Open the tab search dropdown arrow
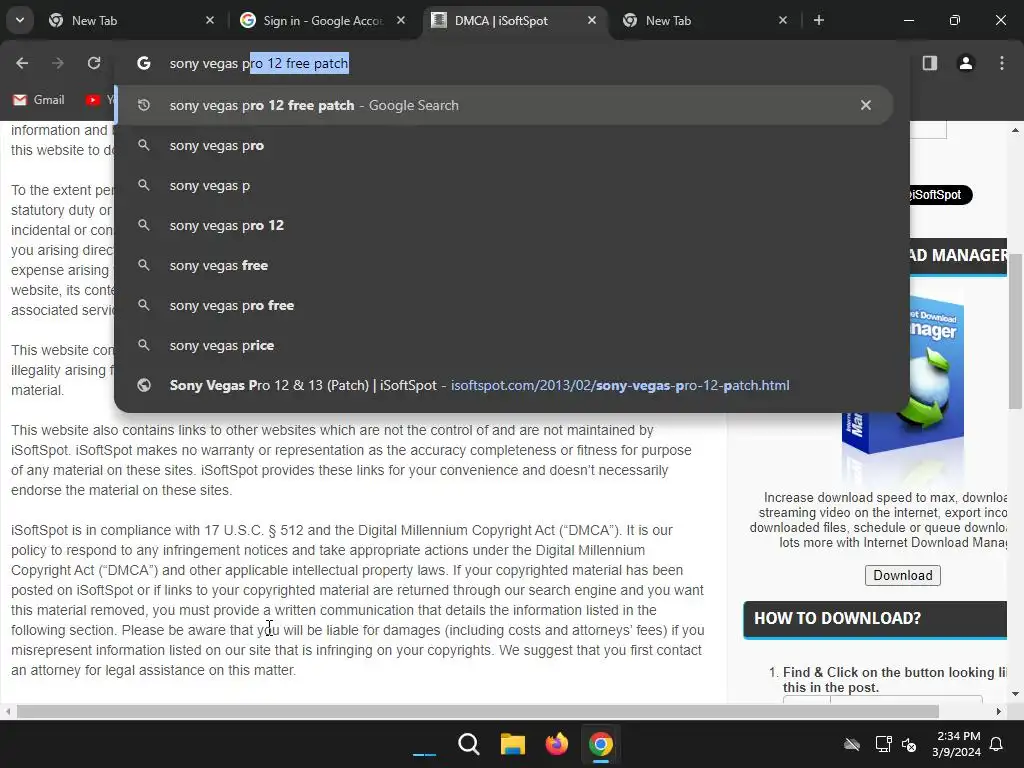 pos(20,20)
